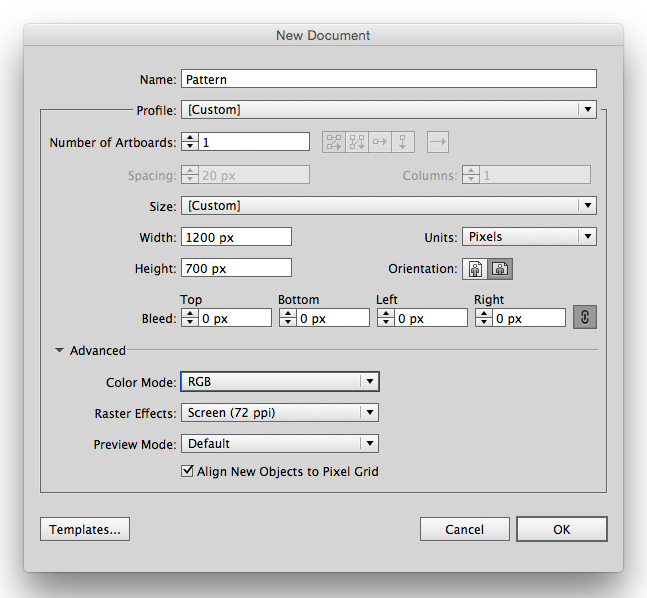Click the Number of Artboards stepper arrows
This screenshot has width=647, height=598.
click(189, 142)
